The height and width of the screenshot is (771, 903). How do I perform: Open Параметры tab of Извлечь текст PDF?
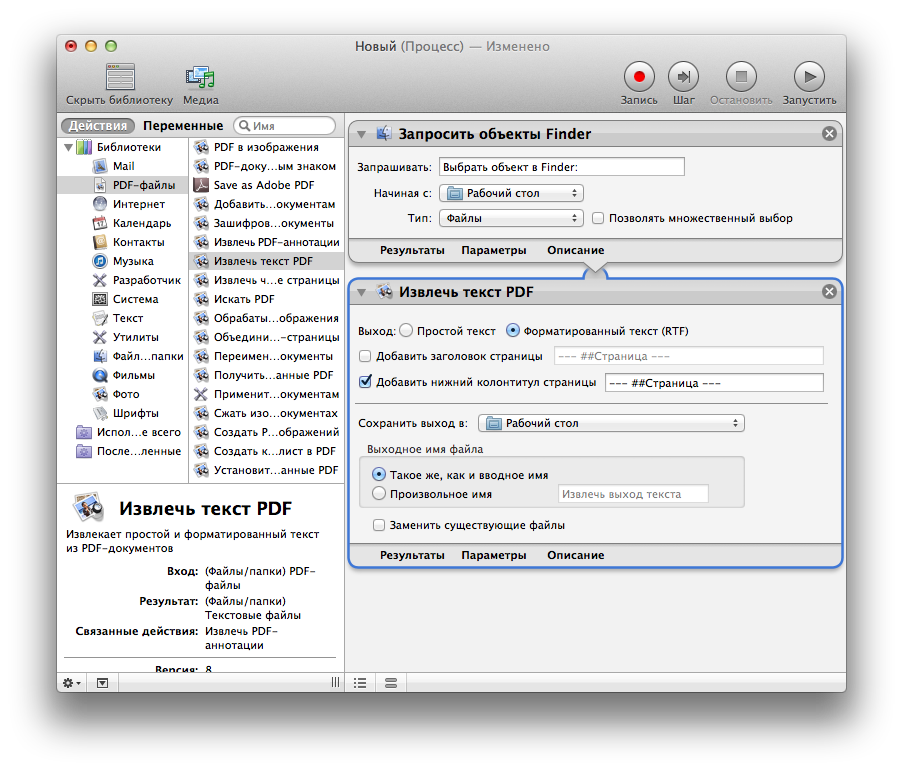494,555
